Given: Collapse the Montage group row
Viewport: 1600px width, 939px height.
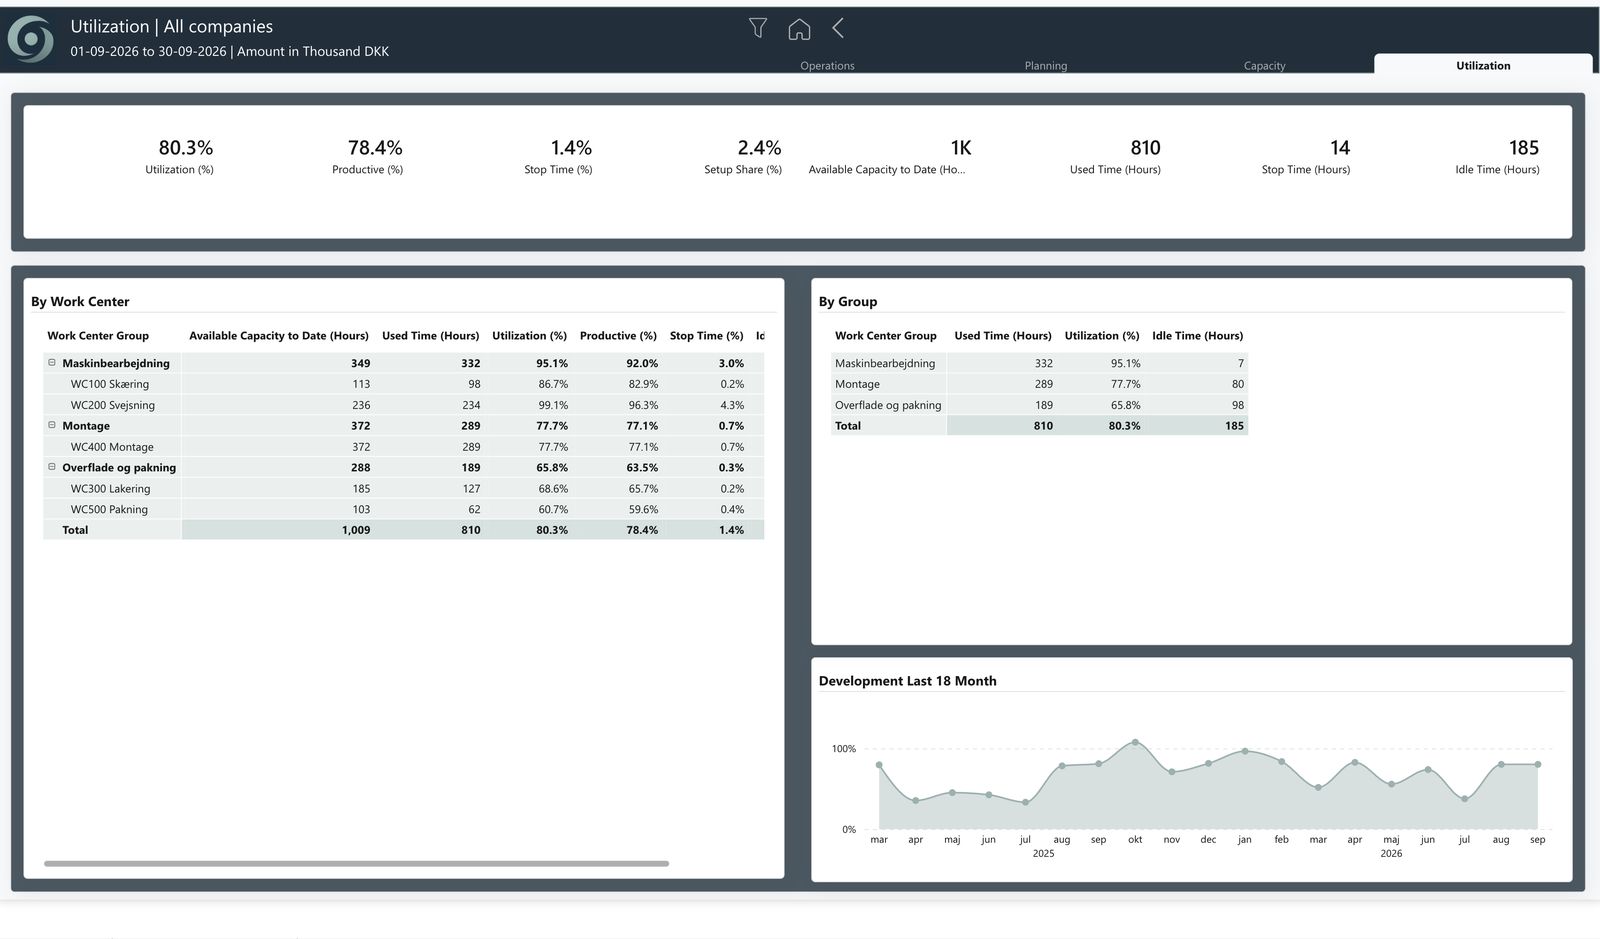Looking at the screenshot, I should tap(52, 425).
